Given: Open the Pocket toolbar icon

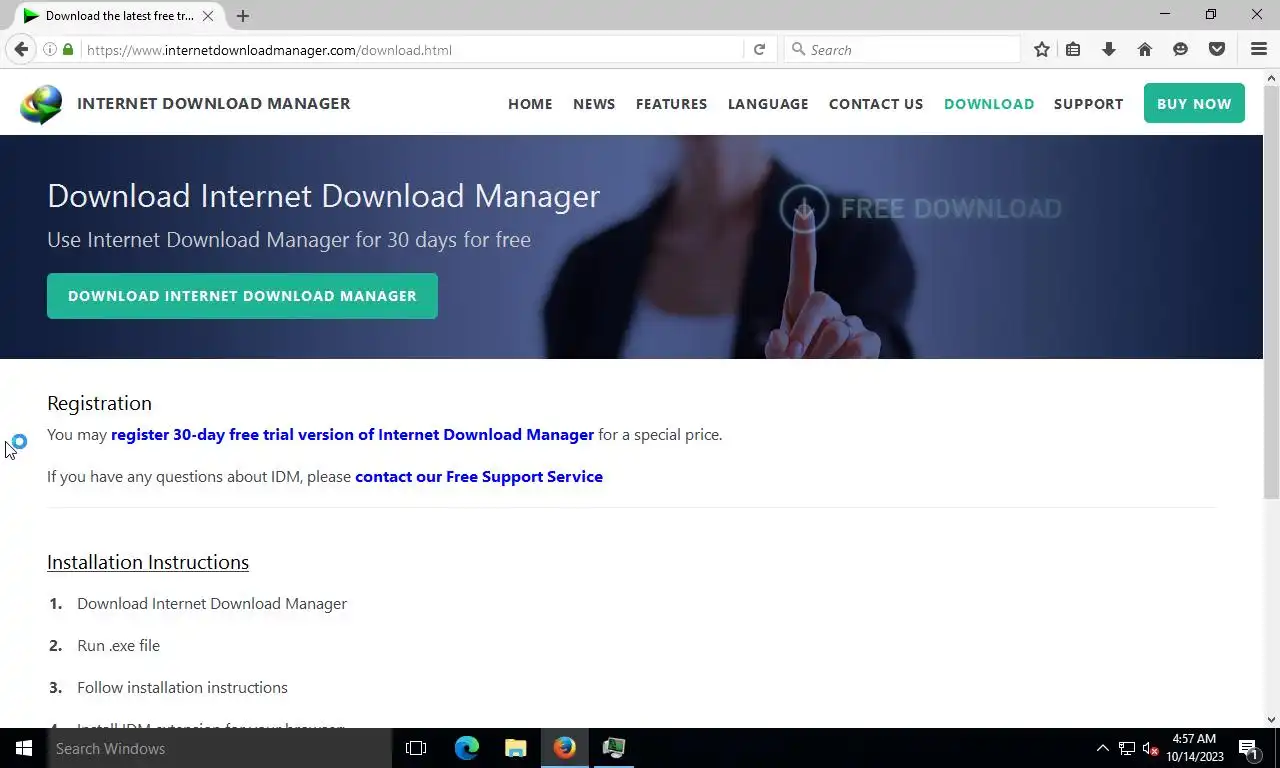Looking at the screenshot, I should click(x=1217, y=49).
